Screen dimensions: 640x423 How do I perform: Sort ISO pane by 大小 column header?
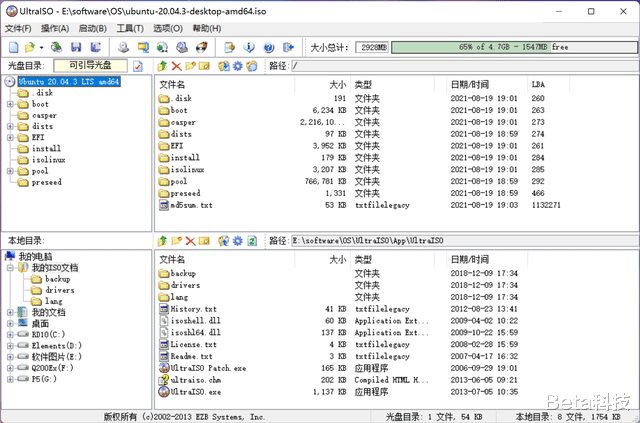pos(322,85)
